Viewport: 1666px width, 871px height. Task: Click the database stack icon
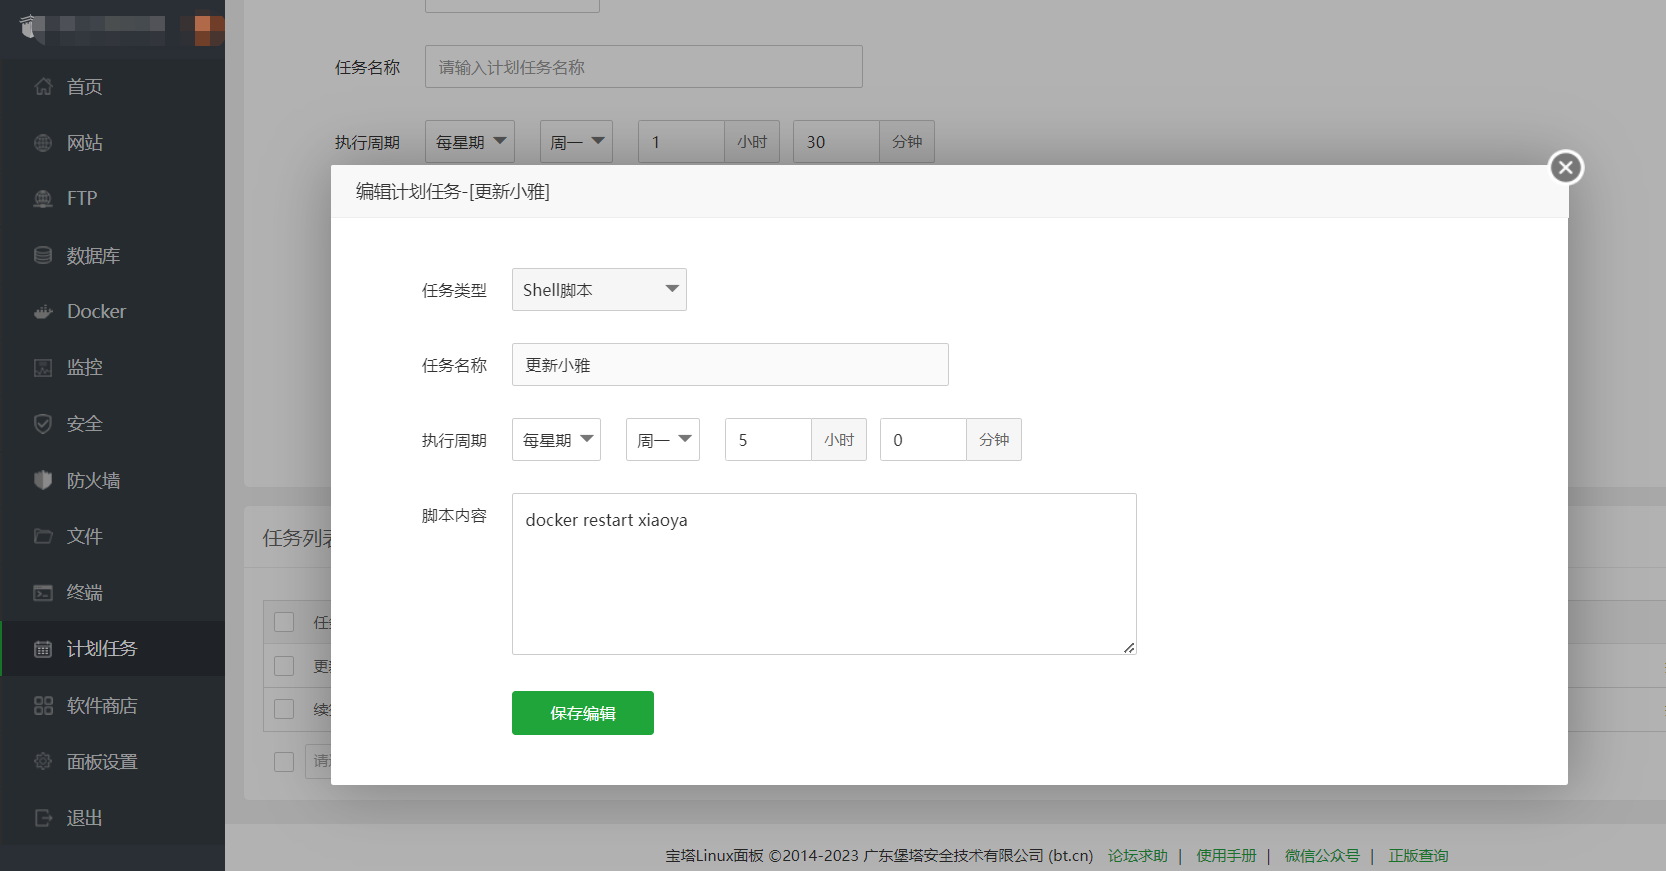pyautogui.click(x=43, y=255)
